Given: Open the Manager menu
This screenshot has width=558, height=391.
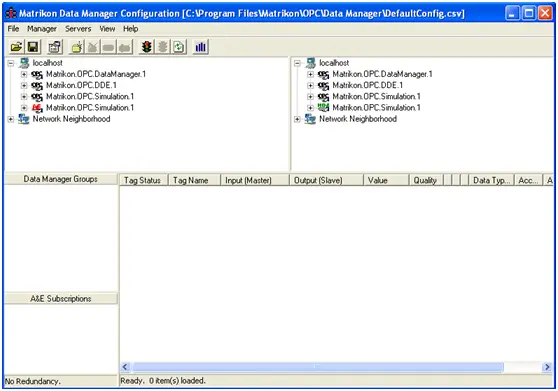Looking at the screenshot, I should (x=42, y=29).
